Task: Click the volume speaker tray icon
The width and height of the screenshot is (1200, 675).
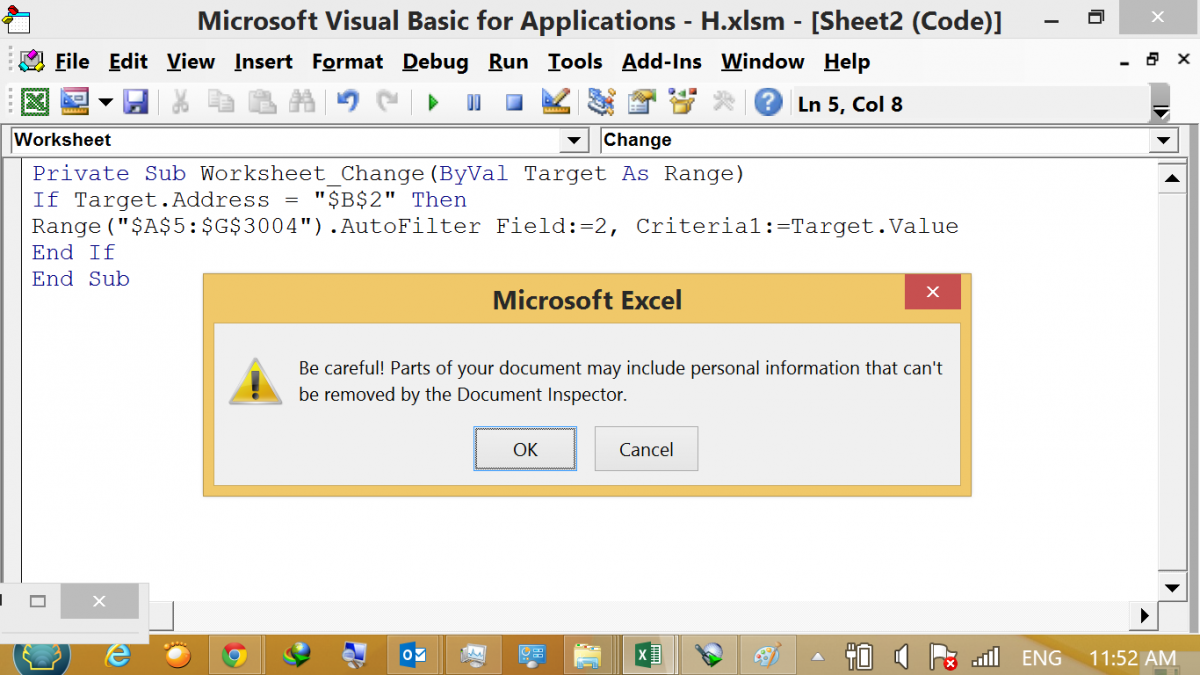Action: tap(901, 657)
